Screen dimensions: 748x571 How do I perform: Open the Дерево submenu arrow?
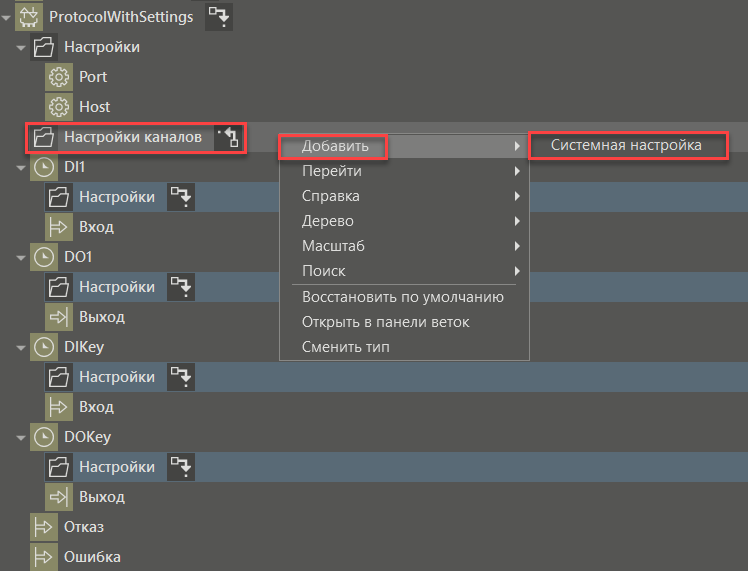pos(517,221)
